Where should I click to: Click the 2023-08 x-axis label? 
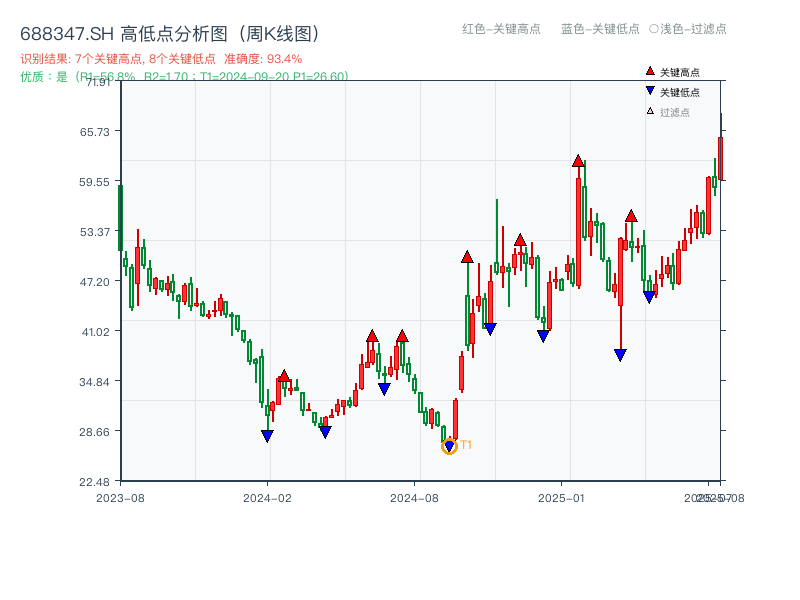point(120,498)
